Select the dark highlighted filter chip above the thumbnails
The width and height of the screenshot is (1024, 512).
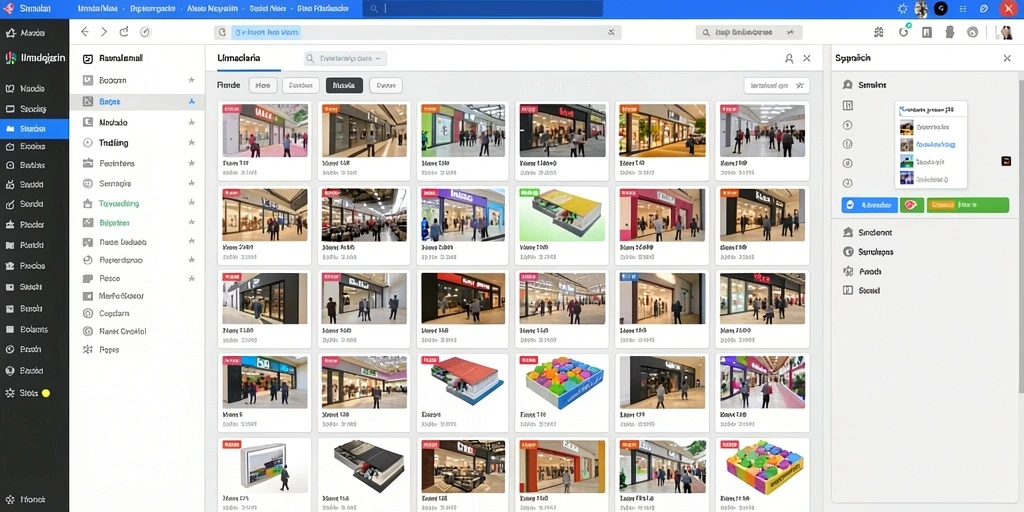coord(344,85)
